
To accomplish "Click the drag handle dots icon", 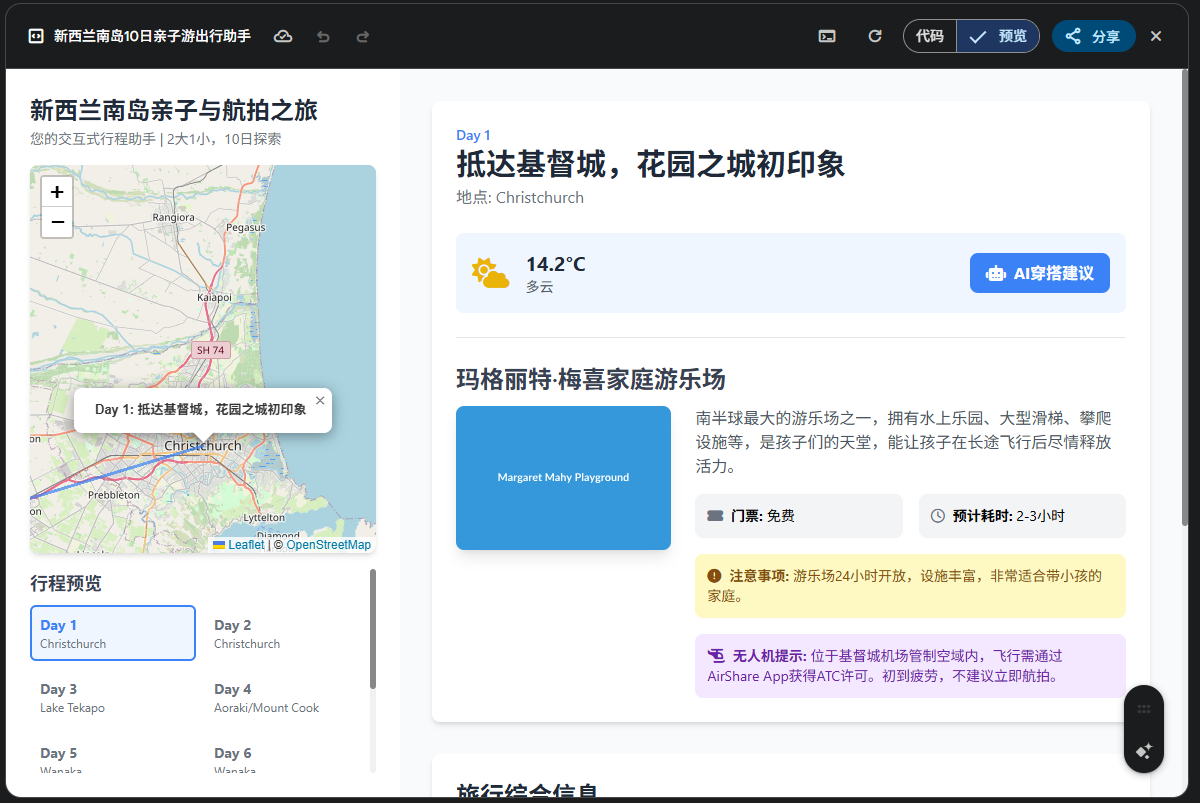I will (1144, 709).
